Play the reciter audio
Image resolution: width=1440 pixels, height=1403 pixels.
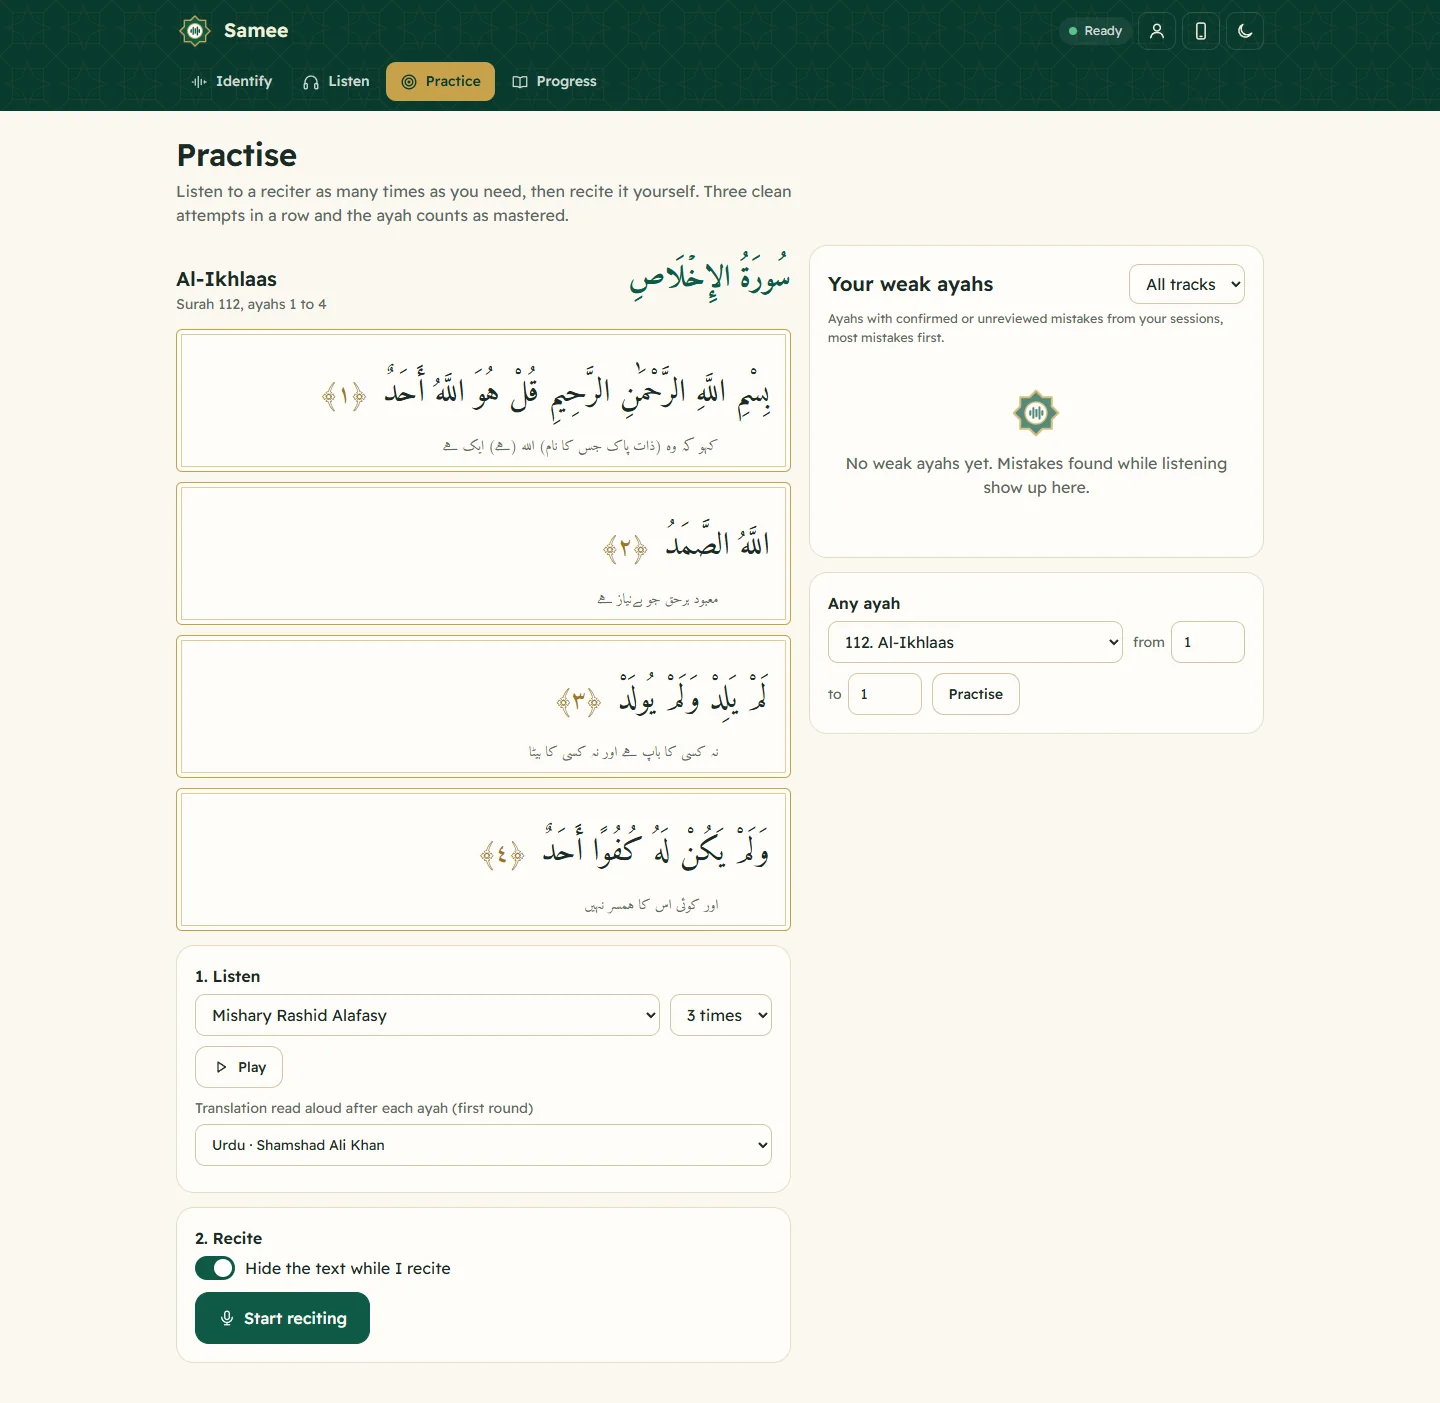239,1067
